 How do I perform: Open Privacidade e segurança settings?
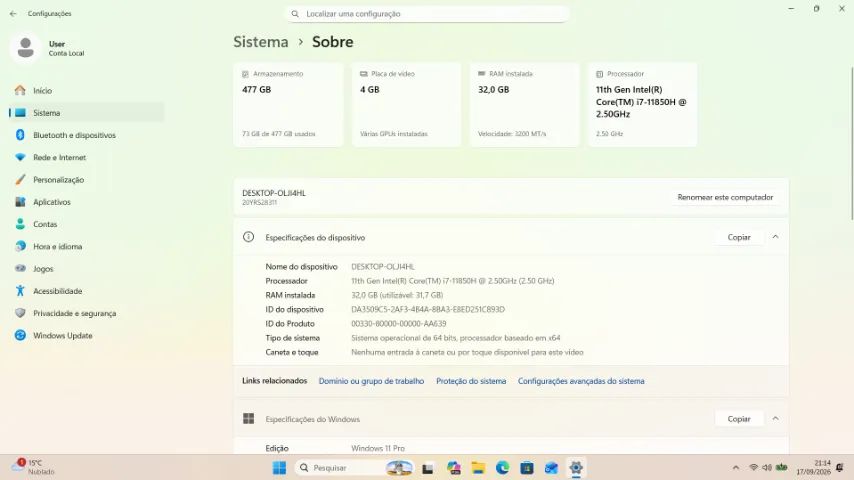tap(87, 314)
